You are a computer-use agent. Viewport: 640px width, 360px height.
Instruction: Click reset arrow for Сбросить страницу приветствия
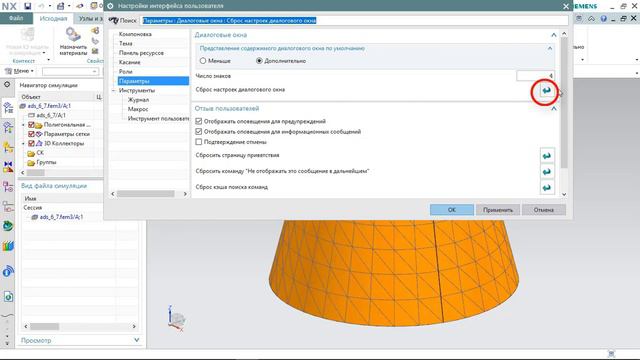pos(547,156)
